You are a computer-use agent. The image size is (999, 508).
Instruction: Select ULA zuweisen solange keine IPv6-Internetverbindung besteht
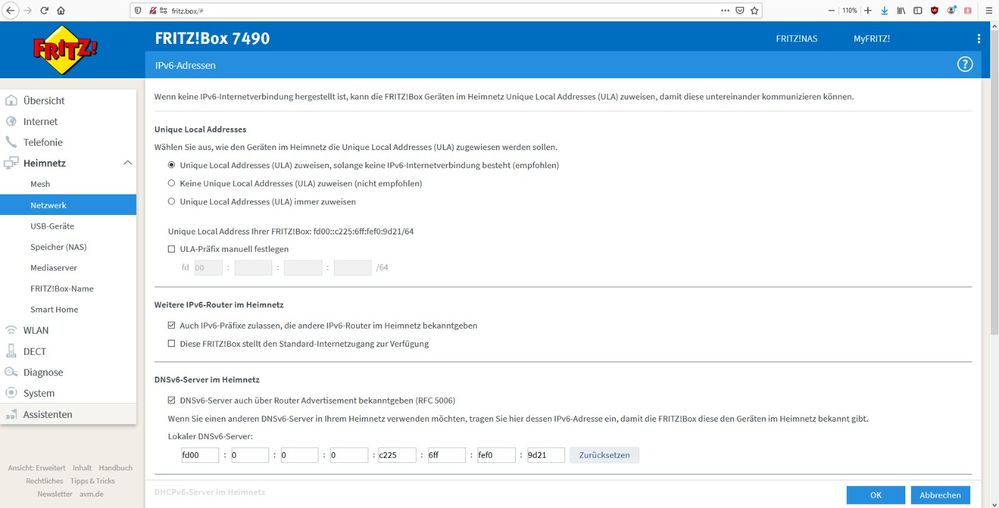[171, 165]
